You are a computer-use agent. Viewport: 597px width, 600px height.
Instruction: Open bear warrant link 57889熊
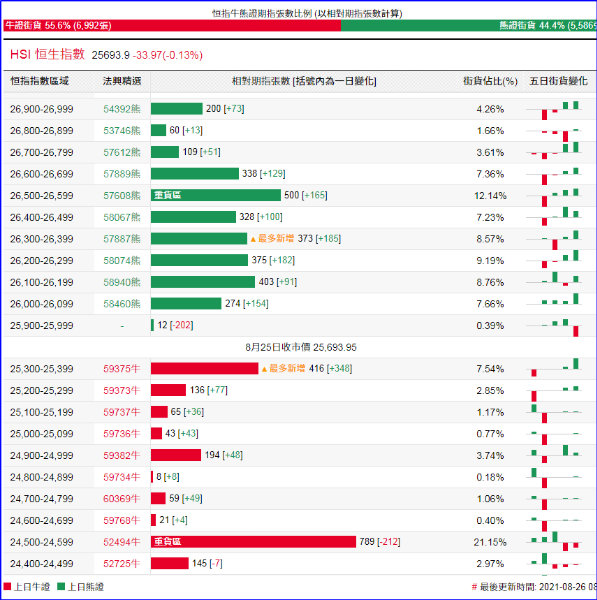(122, 174)
